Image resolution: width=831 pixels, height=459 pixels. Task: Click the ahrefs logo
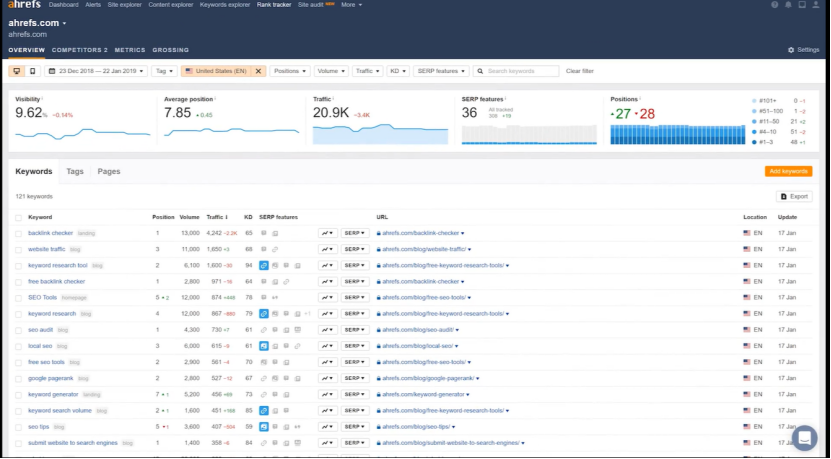click(x=24, y=5)
